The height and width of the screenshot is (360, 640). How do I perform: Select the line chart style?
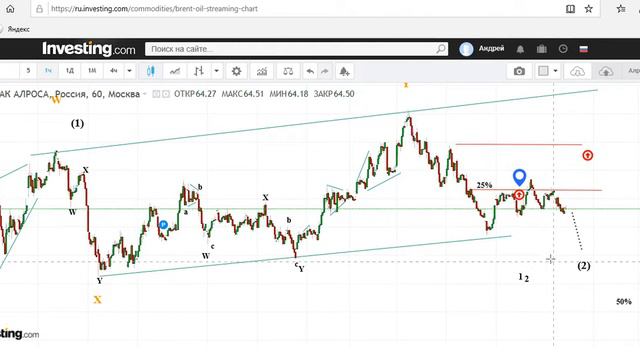point(175,71)
